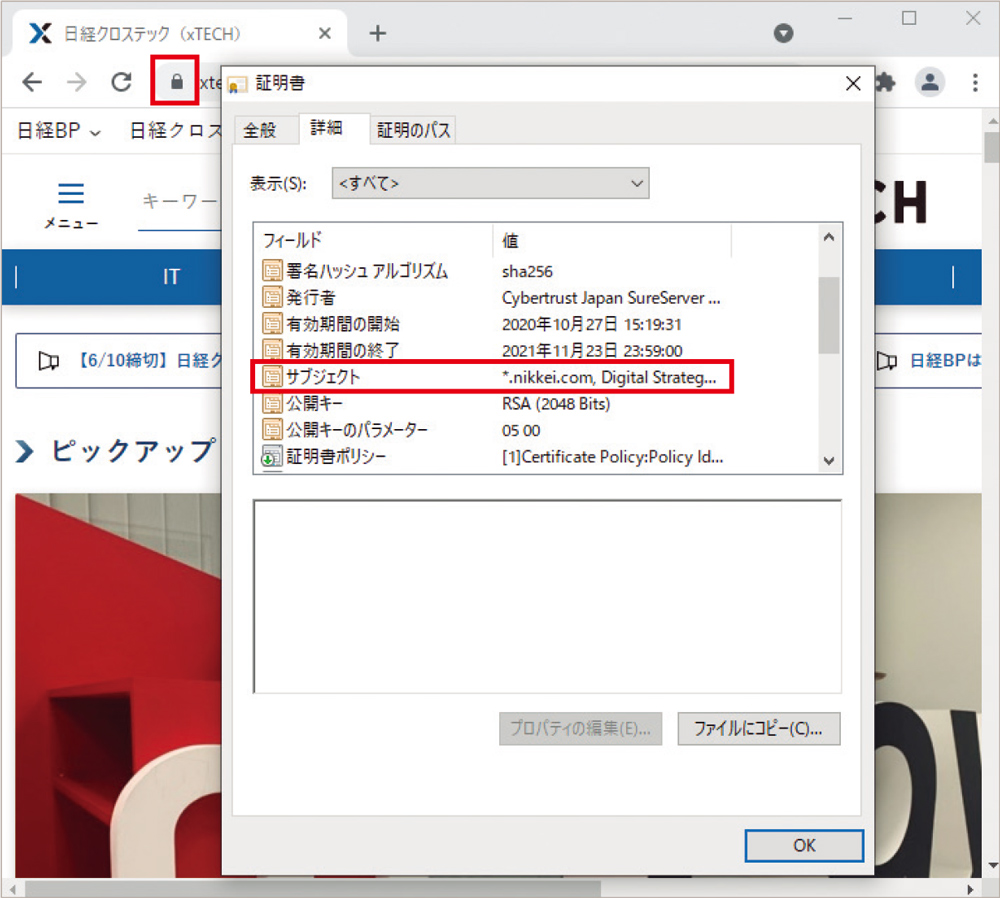Open the 証明のパス tab

click(x=413, y=130)
